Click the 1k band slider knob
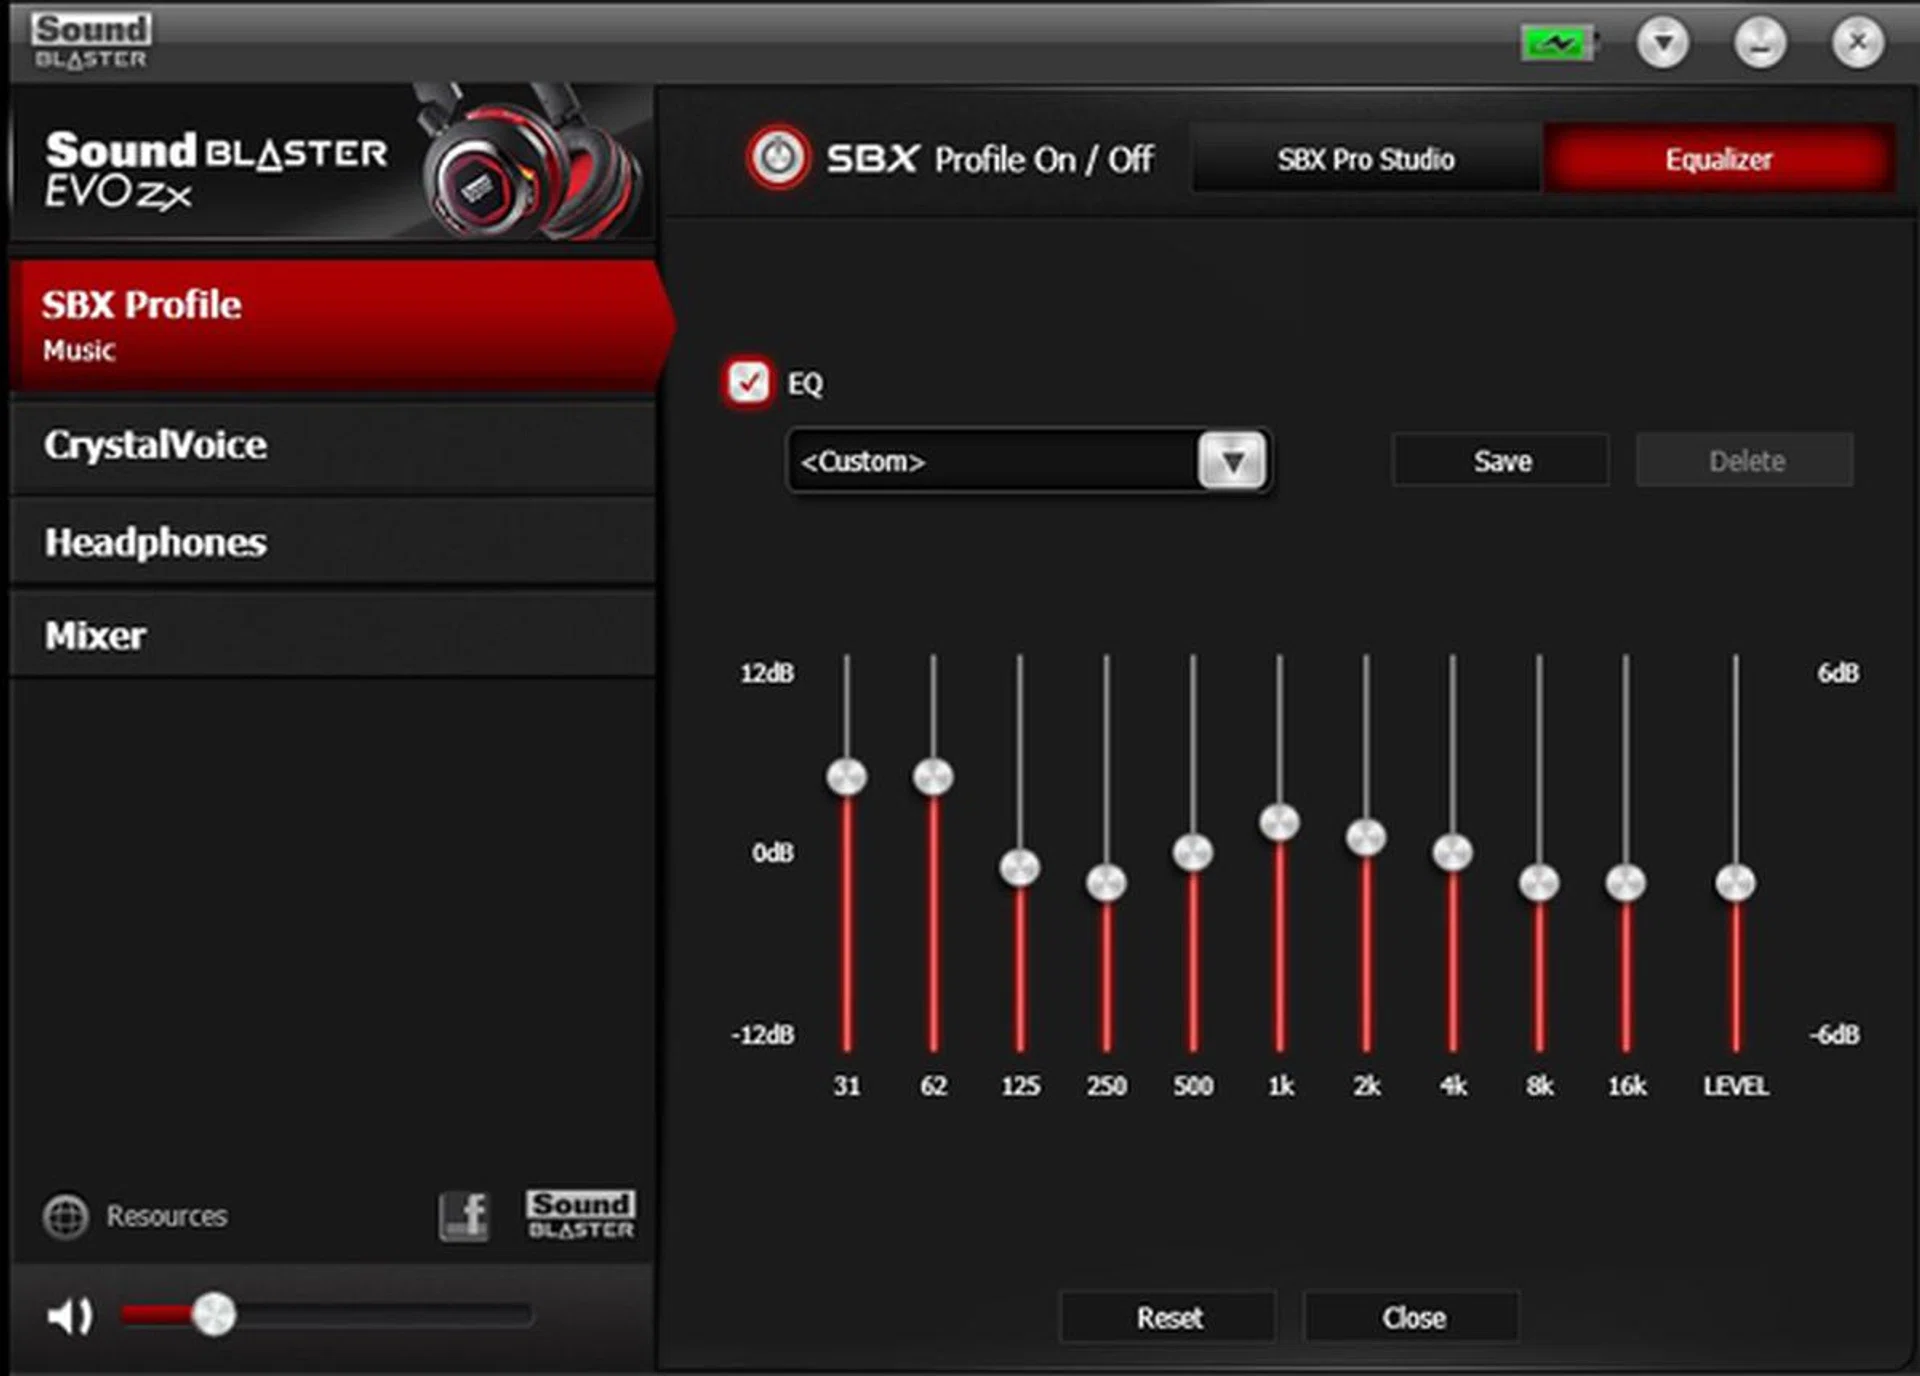Screen dimensions: 1920x1376 [x=1279, y=823]
